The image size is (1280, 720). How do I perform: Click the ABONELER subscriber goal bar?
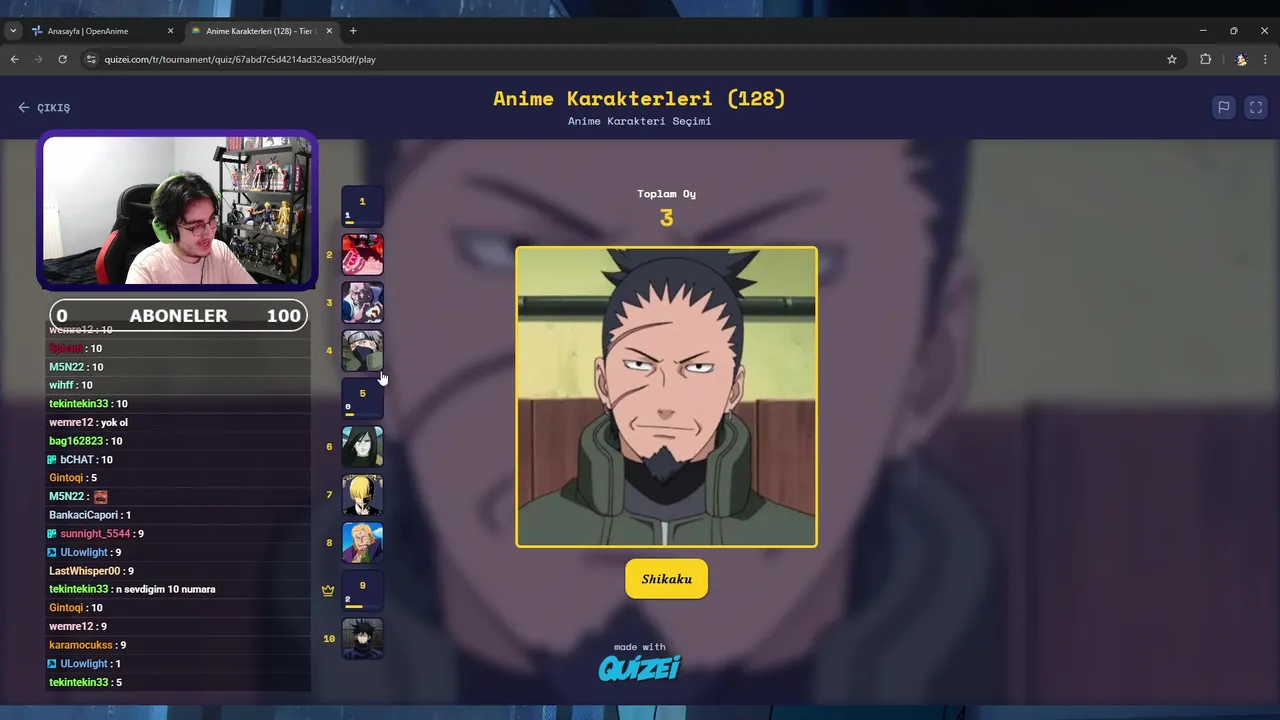point(178,315)
